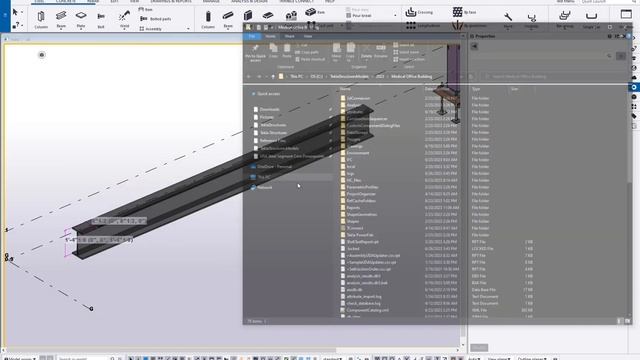
Task: Open the Concrete ribbon tab
Action: coord(65,1)
